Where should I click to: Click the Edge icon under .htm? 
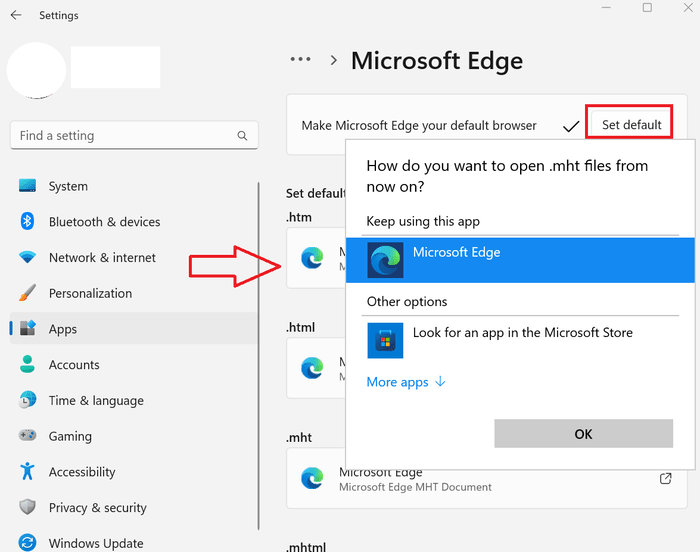click(x=312, y=258)
